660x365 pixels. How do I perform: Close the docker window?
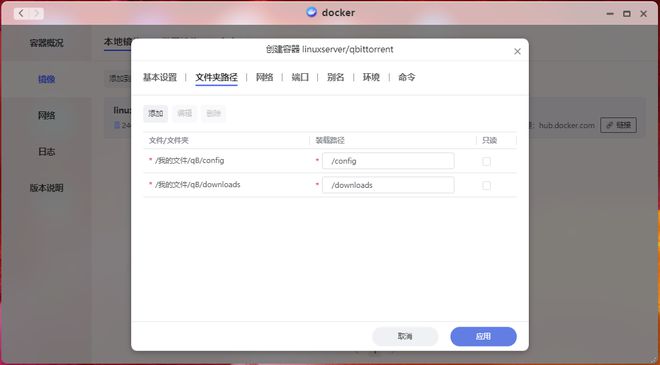tap(644, 13)
